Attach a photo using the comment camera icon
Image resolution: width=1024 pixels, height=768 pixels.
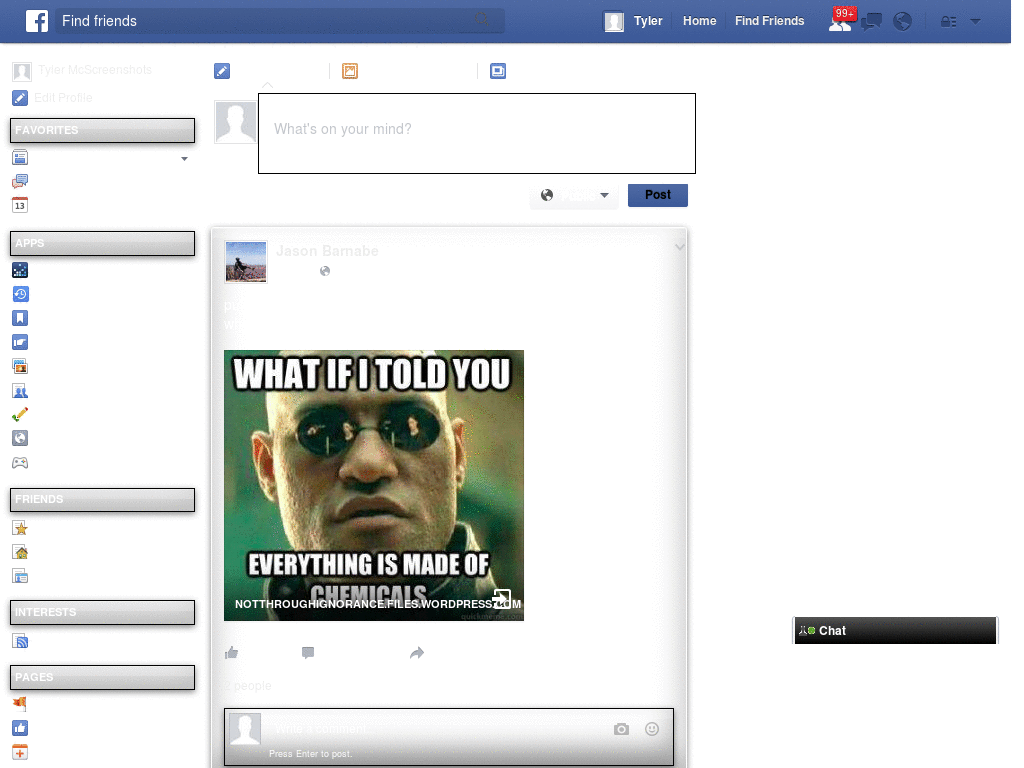(621, 729)
